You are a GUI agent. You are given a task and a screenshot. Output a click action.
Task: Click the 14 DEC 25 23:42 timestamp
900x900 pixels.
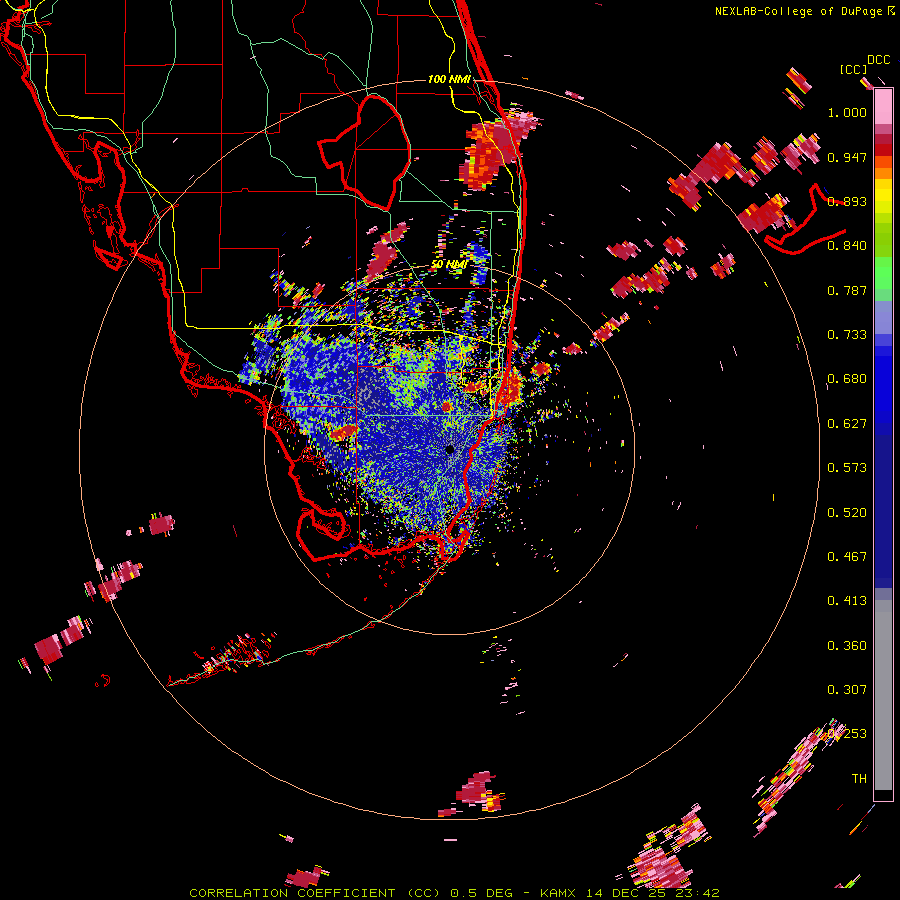(x=653, y=893)
